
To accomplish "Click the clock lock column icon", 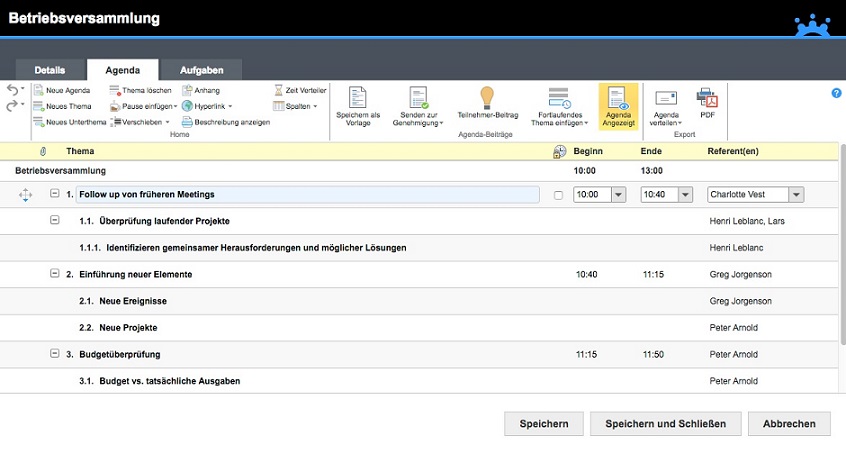I will click(x=560, y=152).
